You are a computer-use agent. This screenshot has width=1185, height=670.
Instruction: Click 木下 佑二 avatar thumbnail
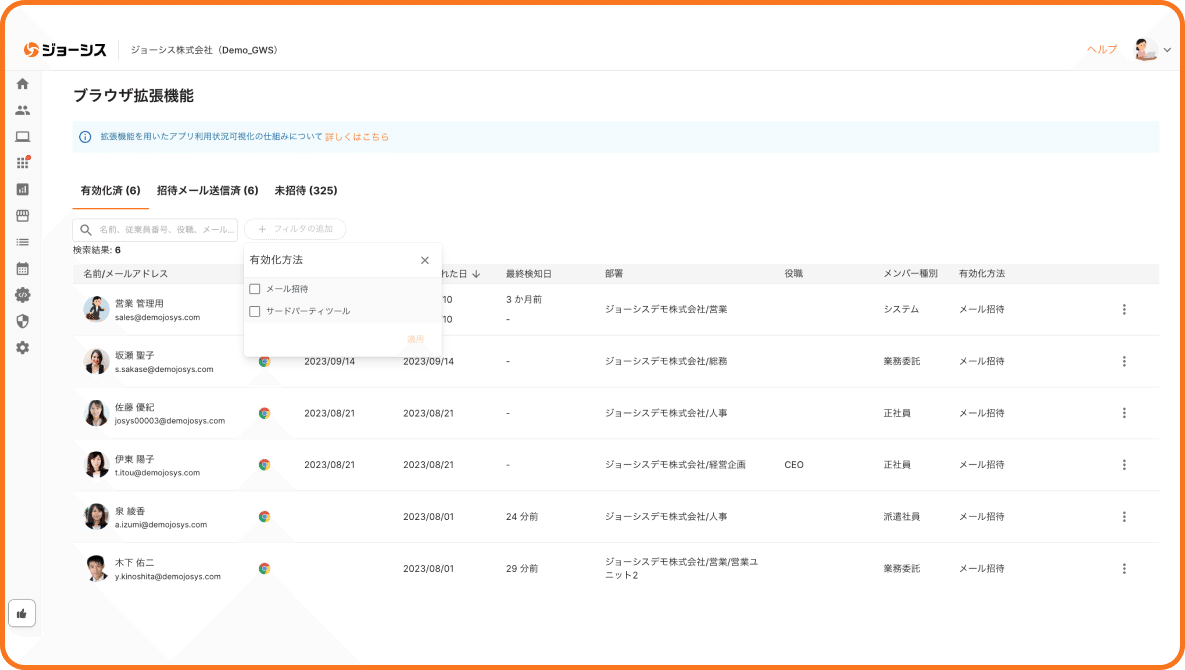[96, 569]
